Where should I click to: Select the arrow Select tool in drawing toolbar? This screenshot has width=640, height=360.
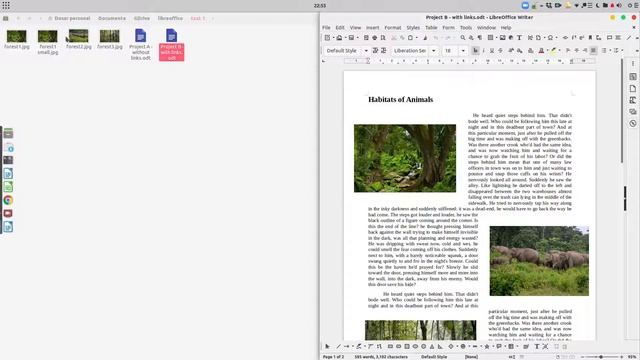pos(327,347)
